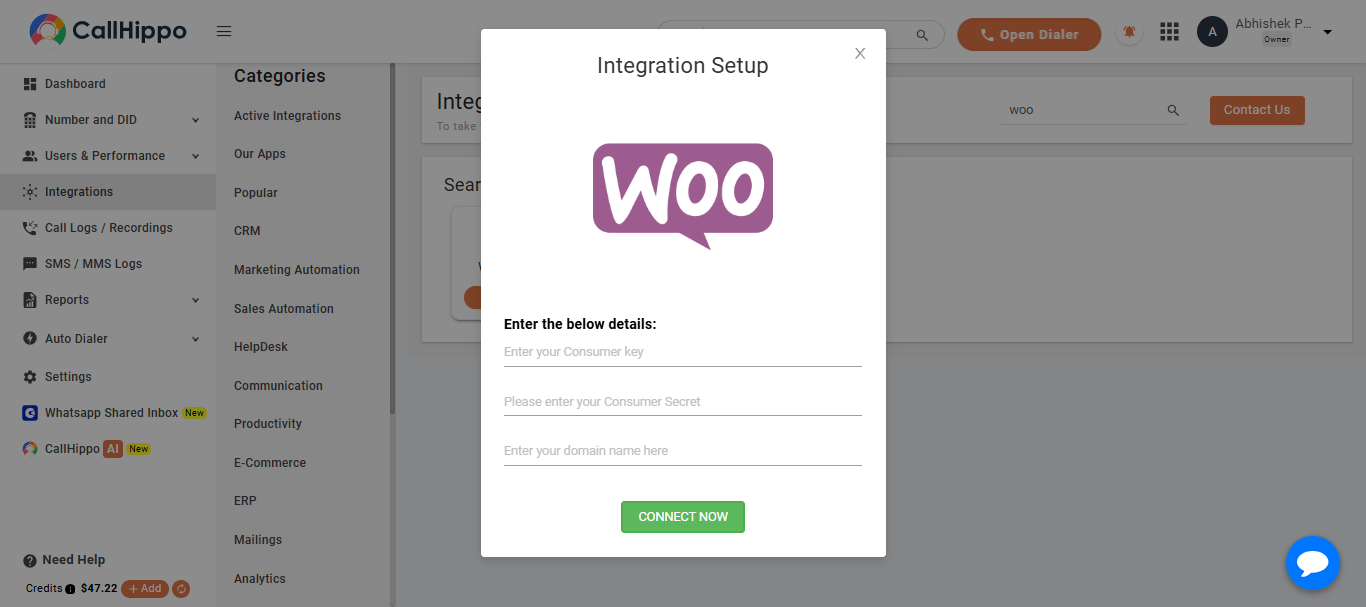This screenshot has height=607, width=1366.
Task: Select CRM category
Action: [247, 231]
